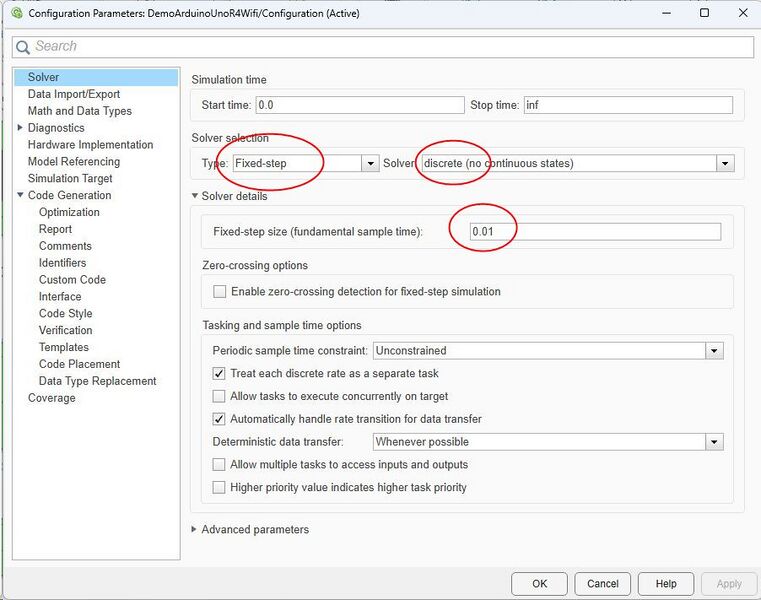Focus the Search field
The image size is (761, 600).
tap(383, 47)
